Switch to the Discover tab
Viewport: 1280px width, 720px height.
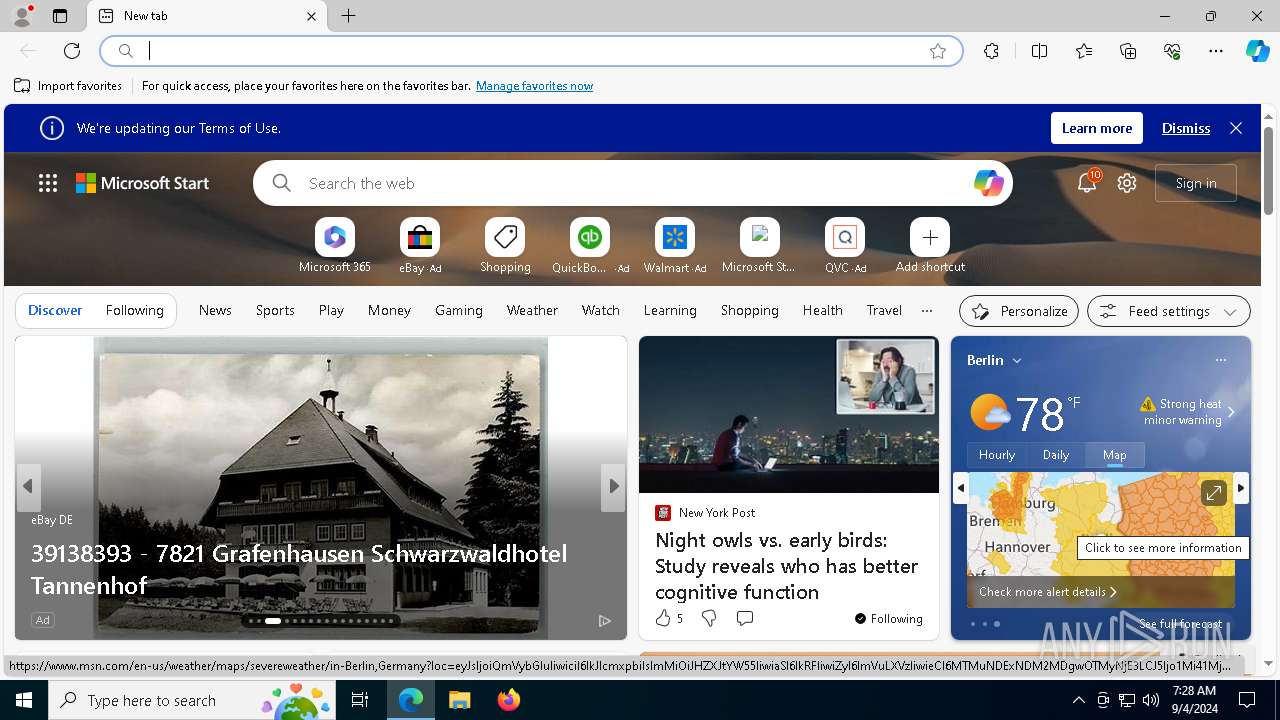pyautogui.click(x=55, y=311)
